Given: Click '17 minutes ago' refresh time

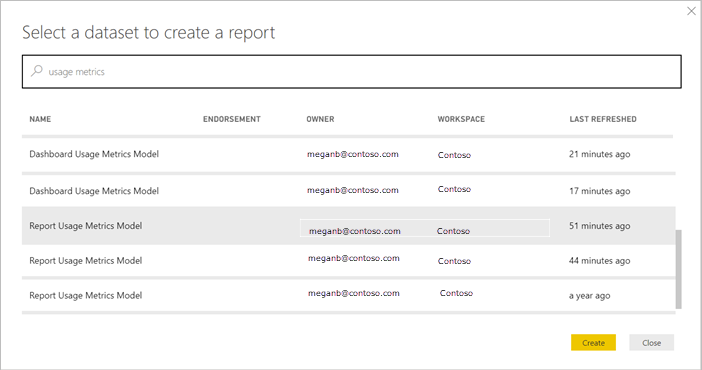Looking at the screenshot, I should (599, 191).
